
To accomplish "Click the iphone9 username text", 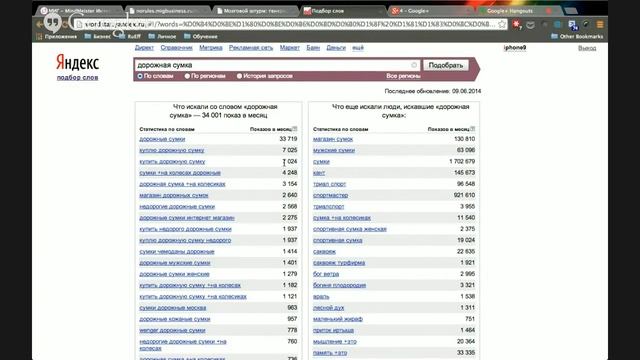I will [x=515, y=48].
